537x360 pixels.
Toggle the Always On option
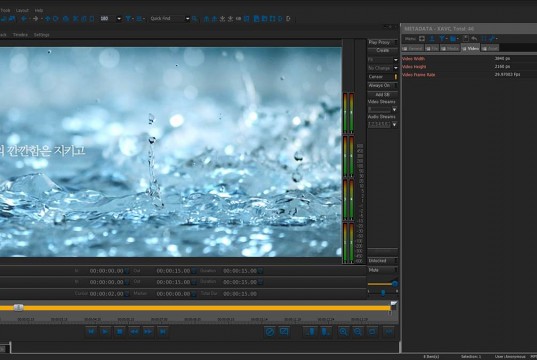click(383, 85)
